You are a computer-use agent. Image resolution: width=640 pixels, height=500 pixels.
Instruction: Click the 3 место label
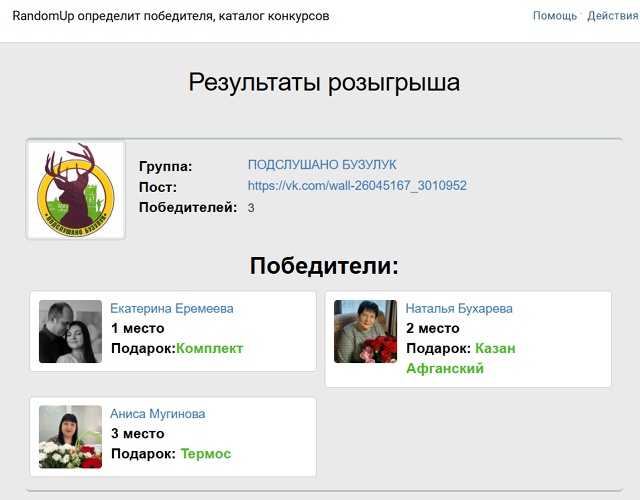(x=138, y=433)
